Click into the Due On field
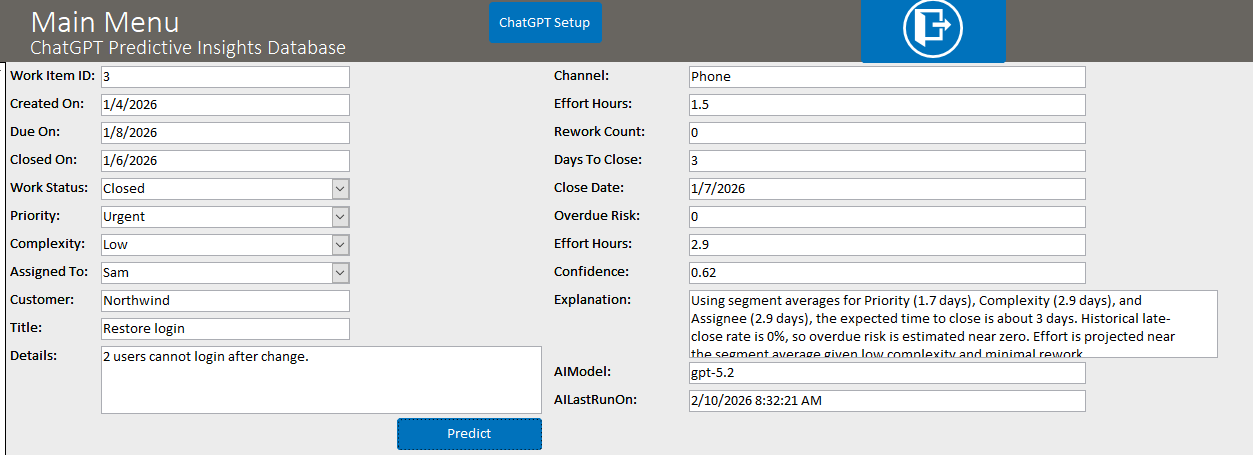Image resolution: width=1253 pixels, height=455 pixels. [x=225, y=133]
